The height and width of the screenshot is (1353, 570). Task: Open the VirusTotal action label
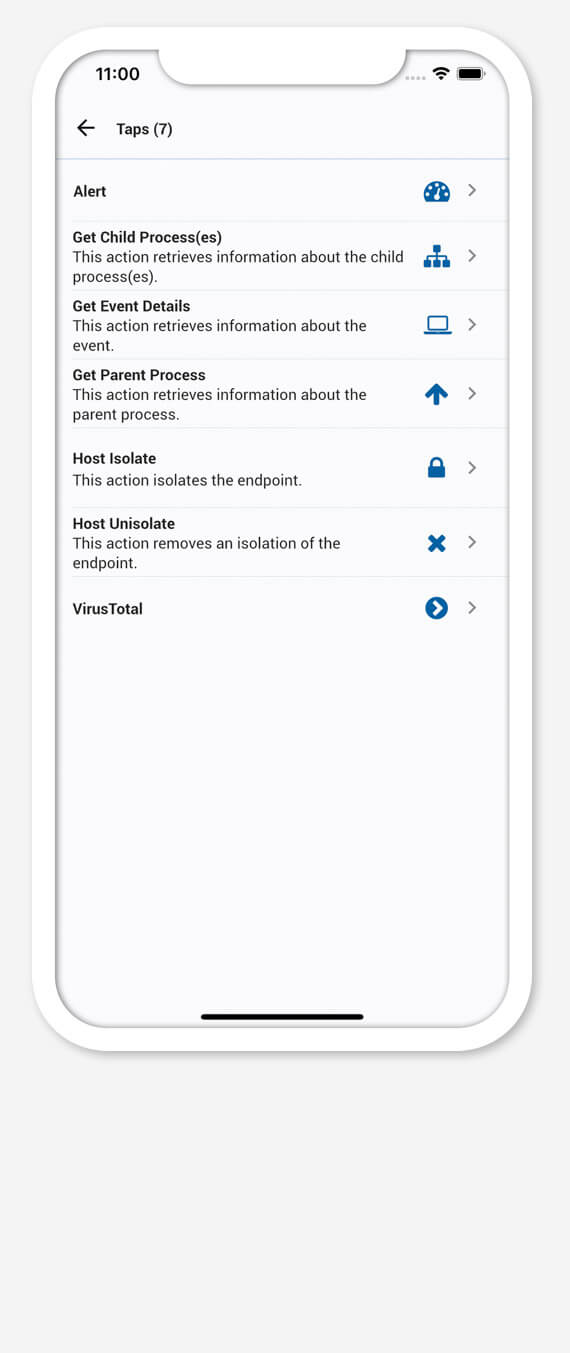pyautogui.click(x=108, y=608)
